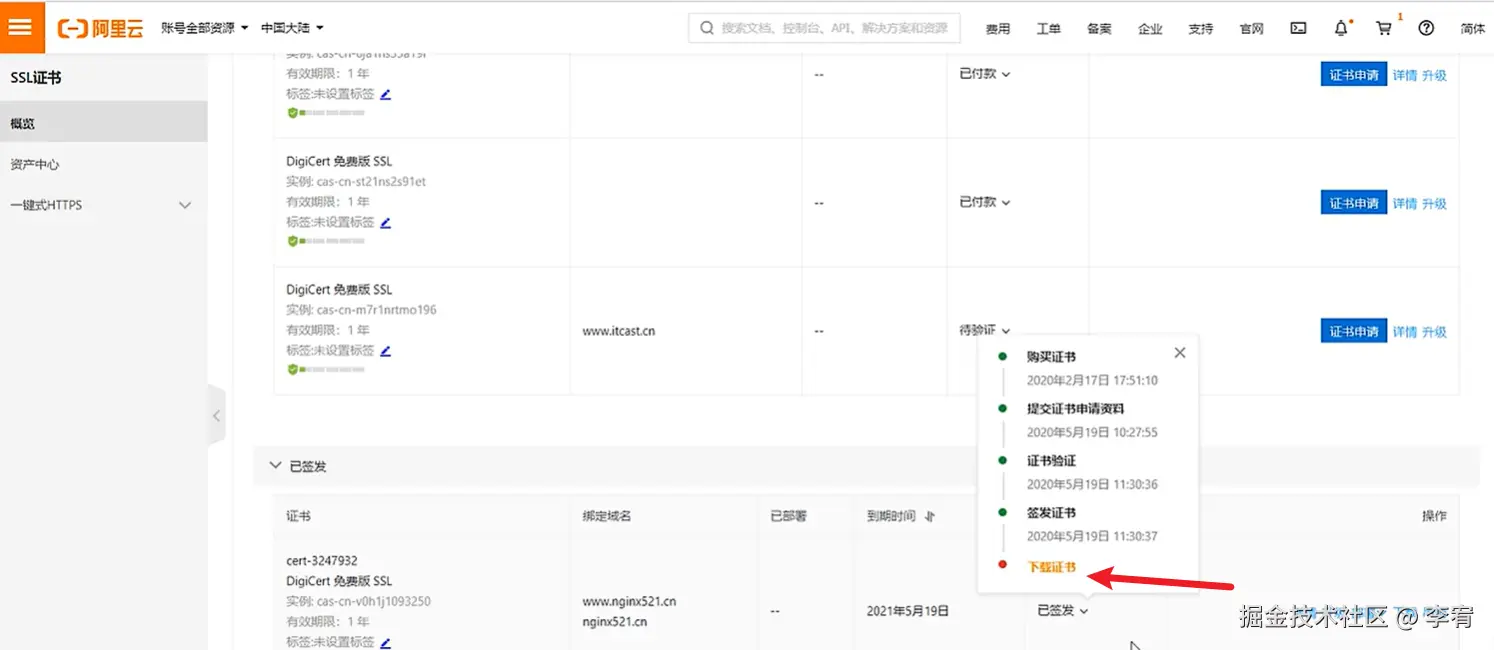Open 支持 in the top navigation
The image size is (1494, 650).
coord(1200,29)
